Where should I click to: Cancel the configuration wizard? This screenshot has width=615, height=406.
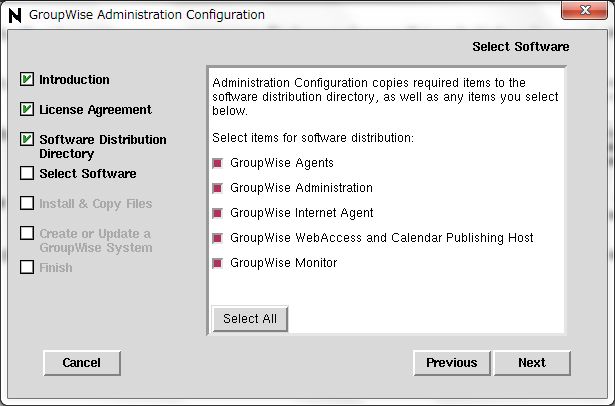point(82,362)
